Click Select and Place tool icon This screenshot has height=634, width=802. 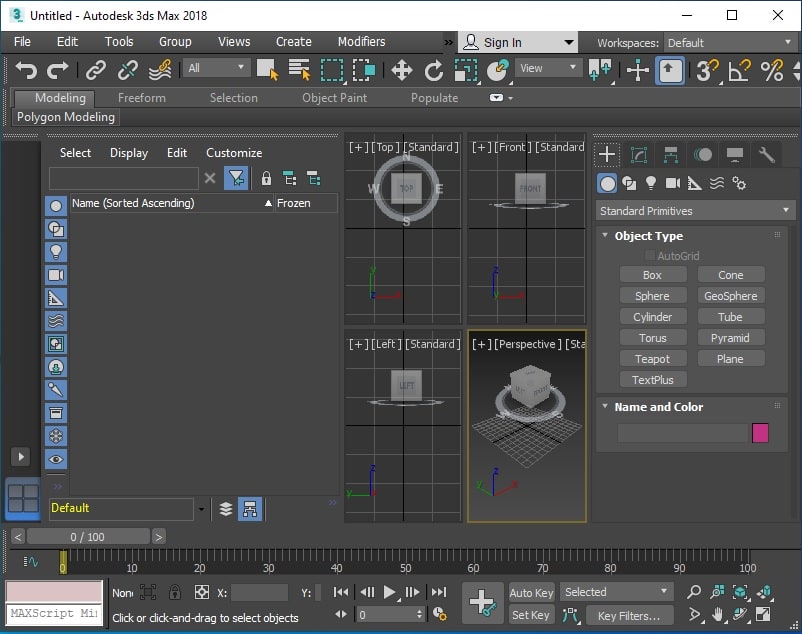pos(498,70)
